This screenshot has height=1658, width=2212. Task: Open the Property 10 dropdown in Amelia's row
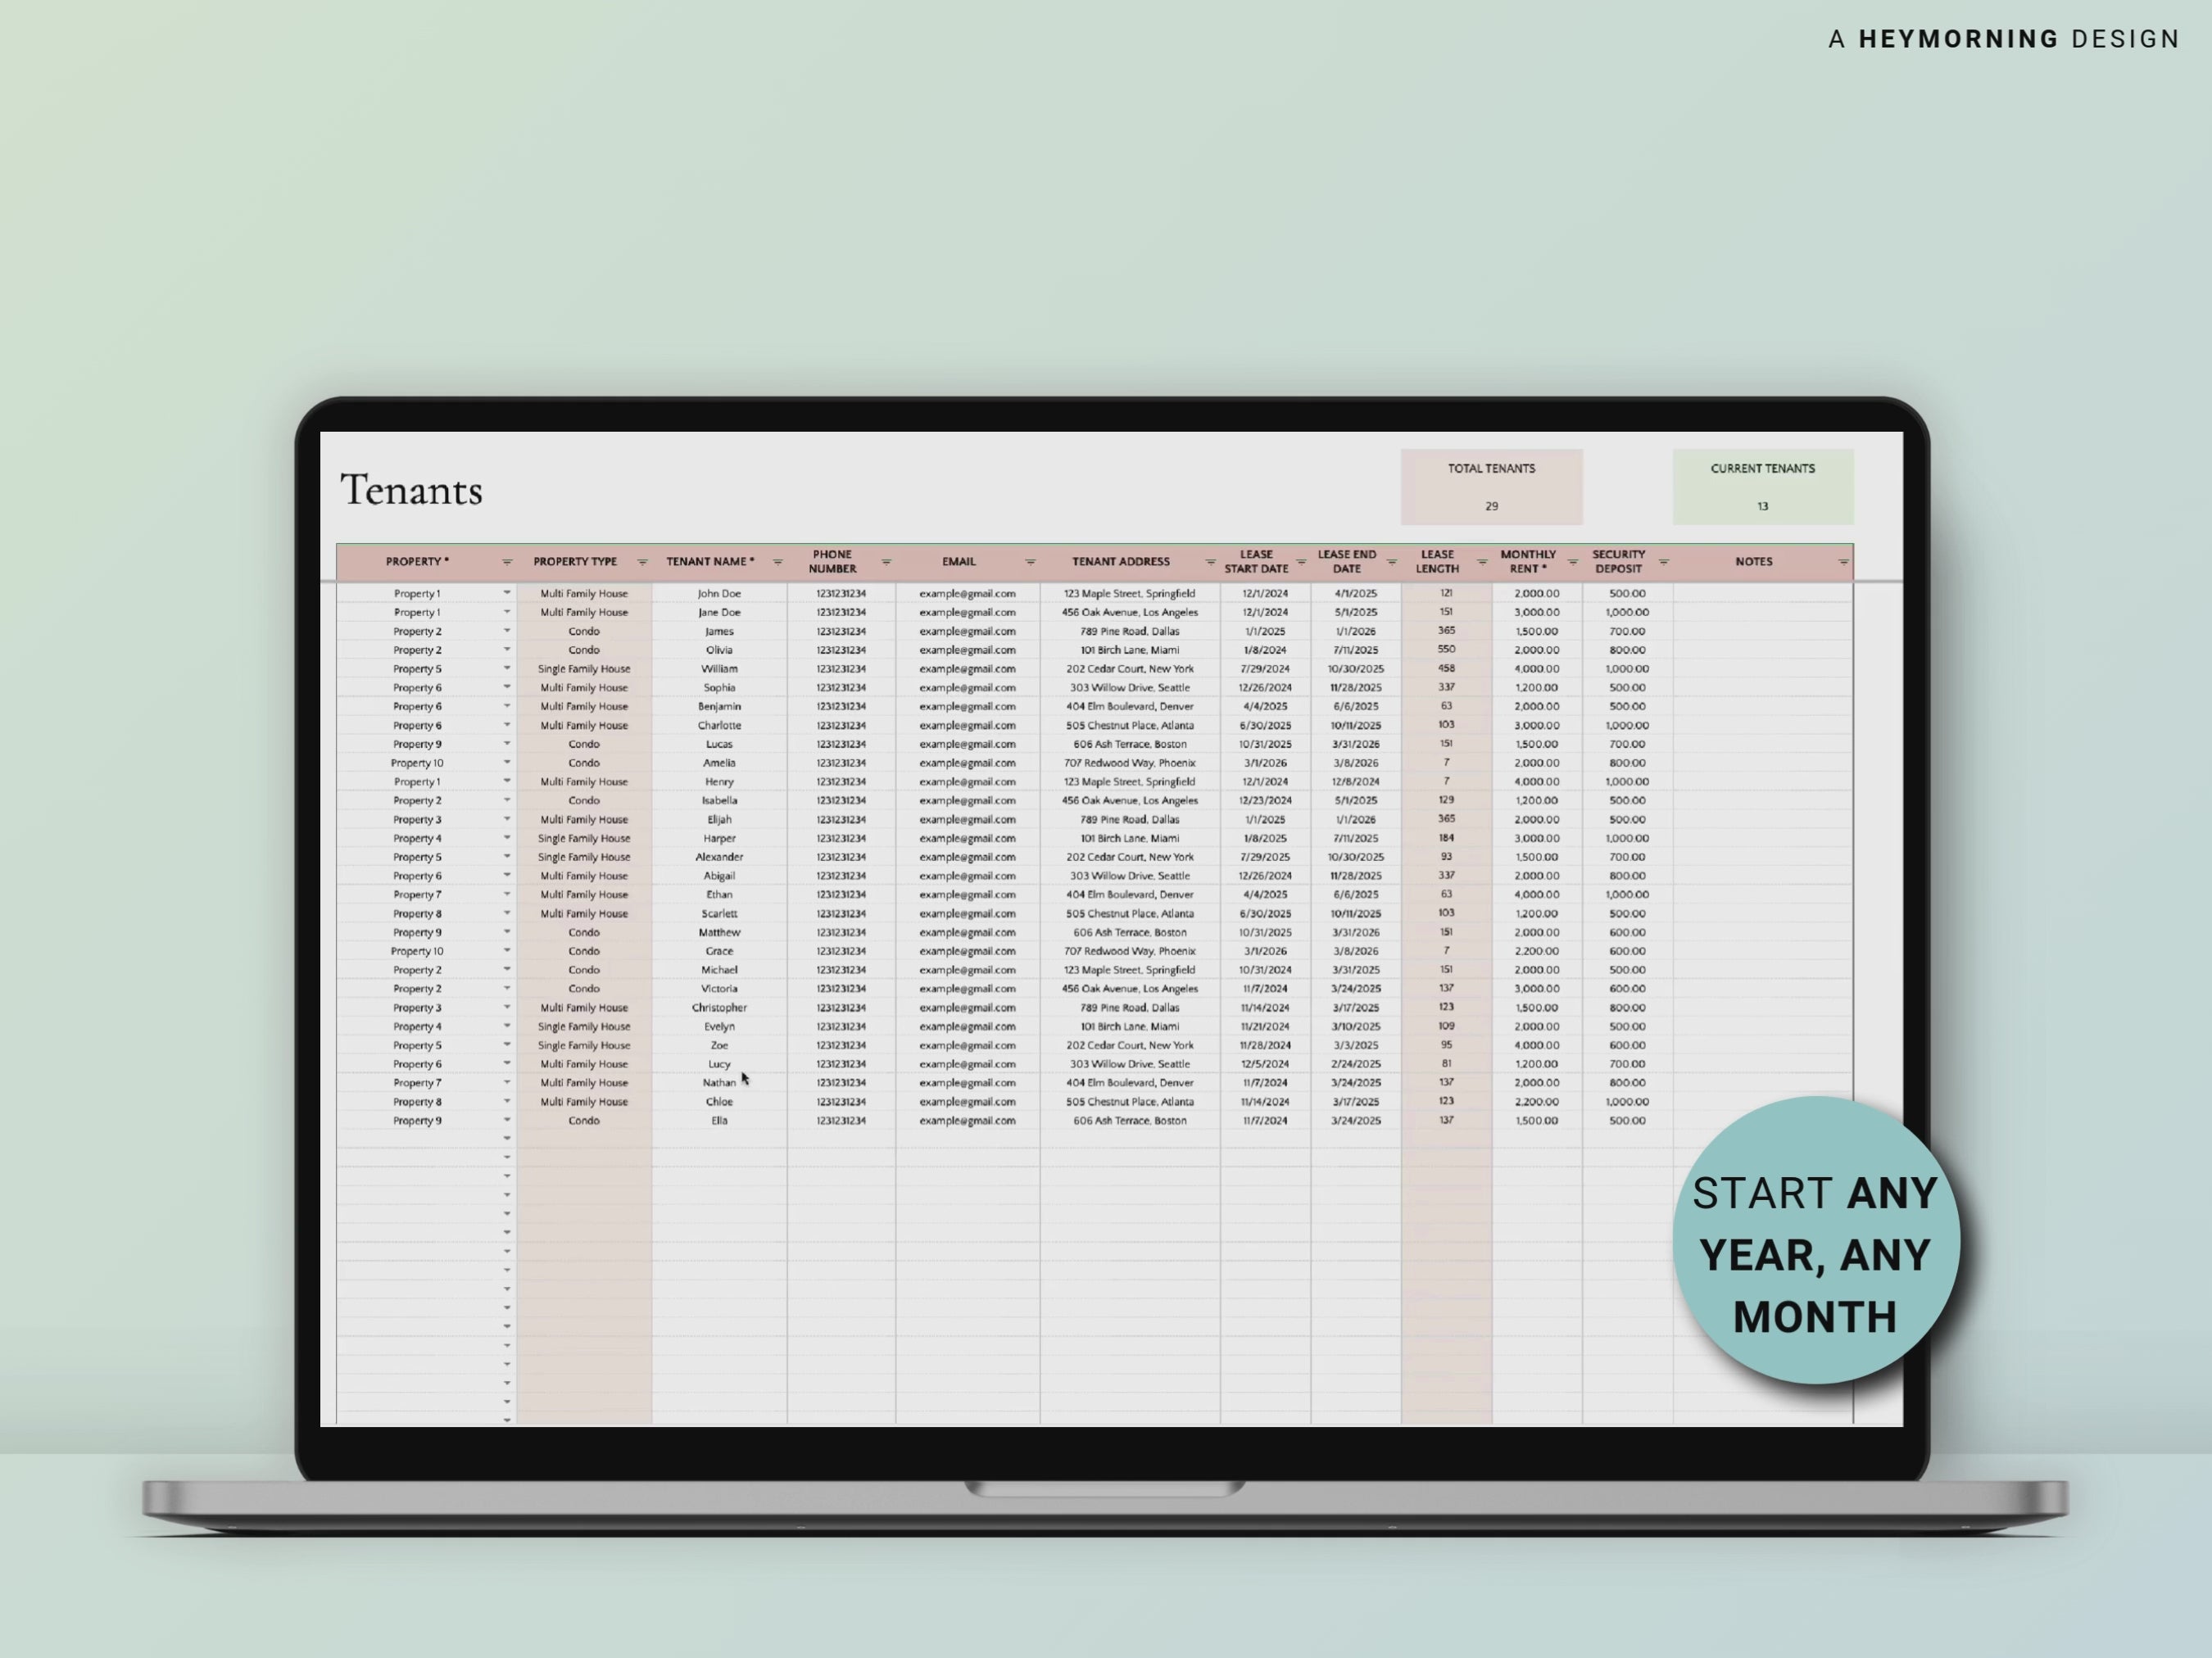[x=507, y=762]
